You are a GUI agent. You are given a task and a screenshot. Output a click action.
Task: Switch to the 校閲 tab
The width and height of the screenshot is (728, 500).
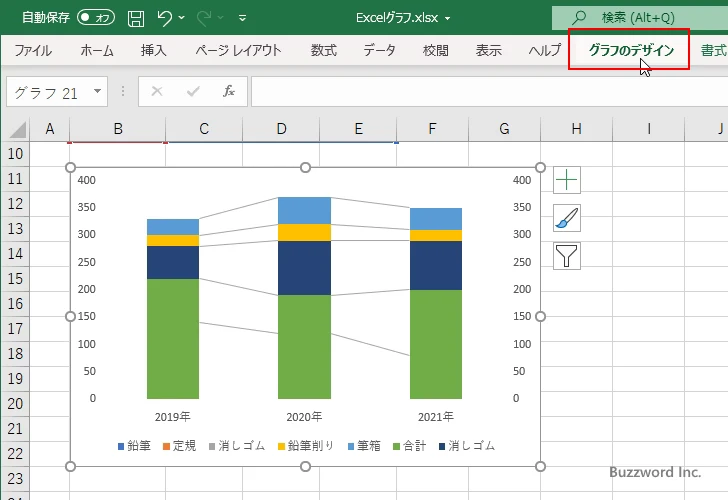pos(436,50)
